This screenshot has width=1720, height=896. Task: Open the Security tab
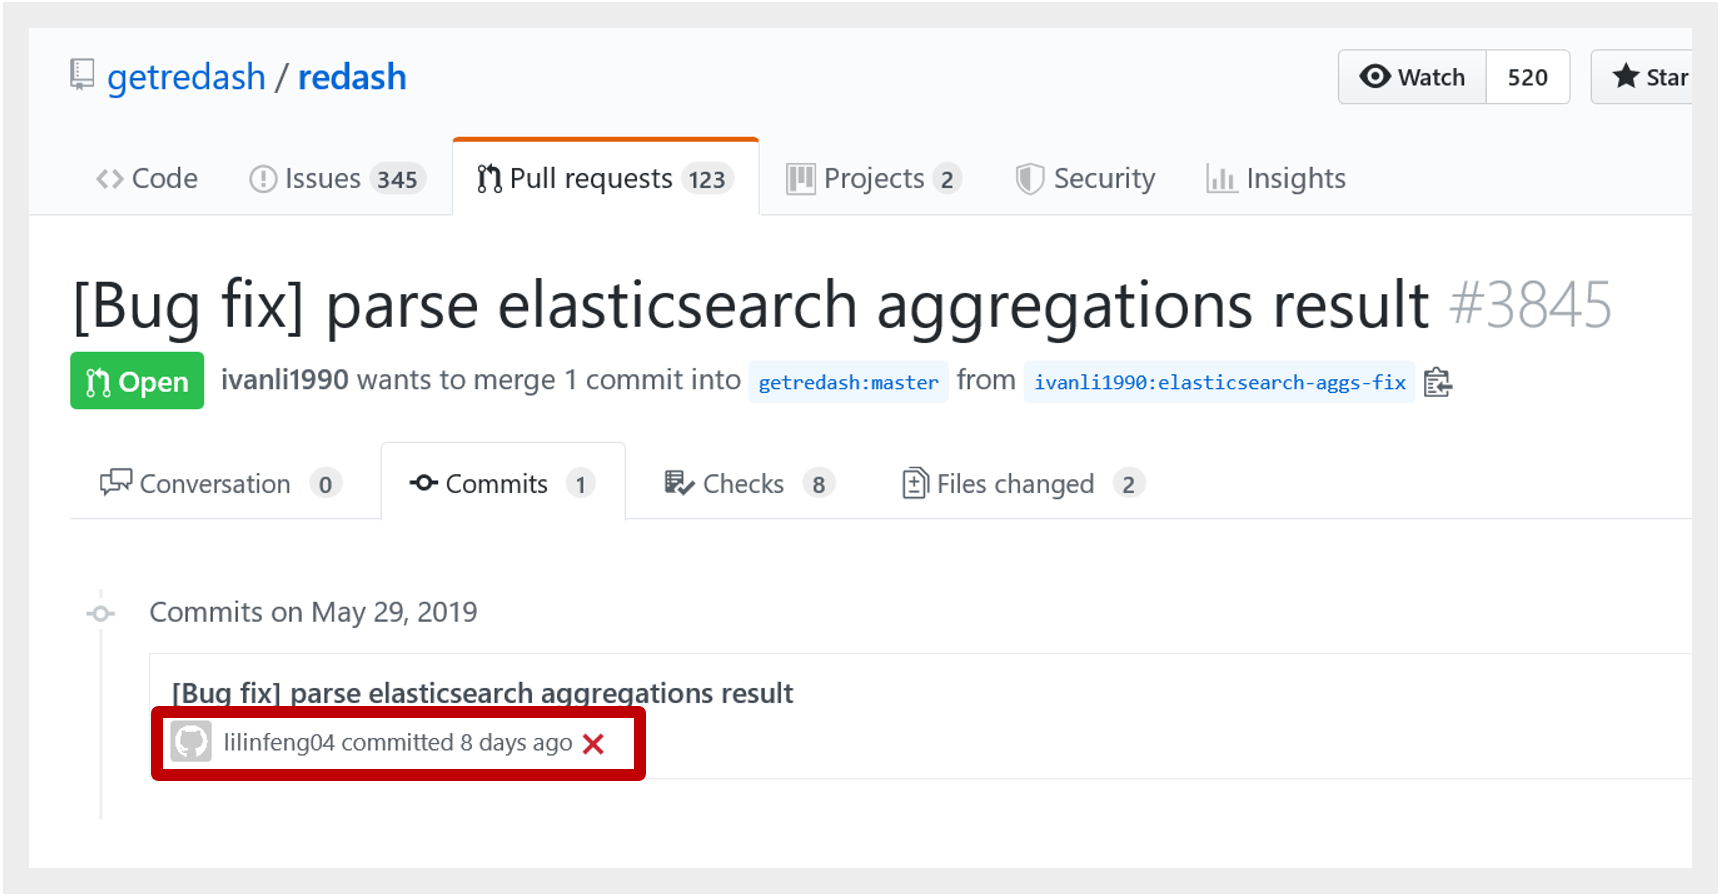1085,178
